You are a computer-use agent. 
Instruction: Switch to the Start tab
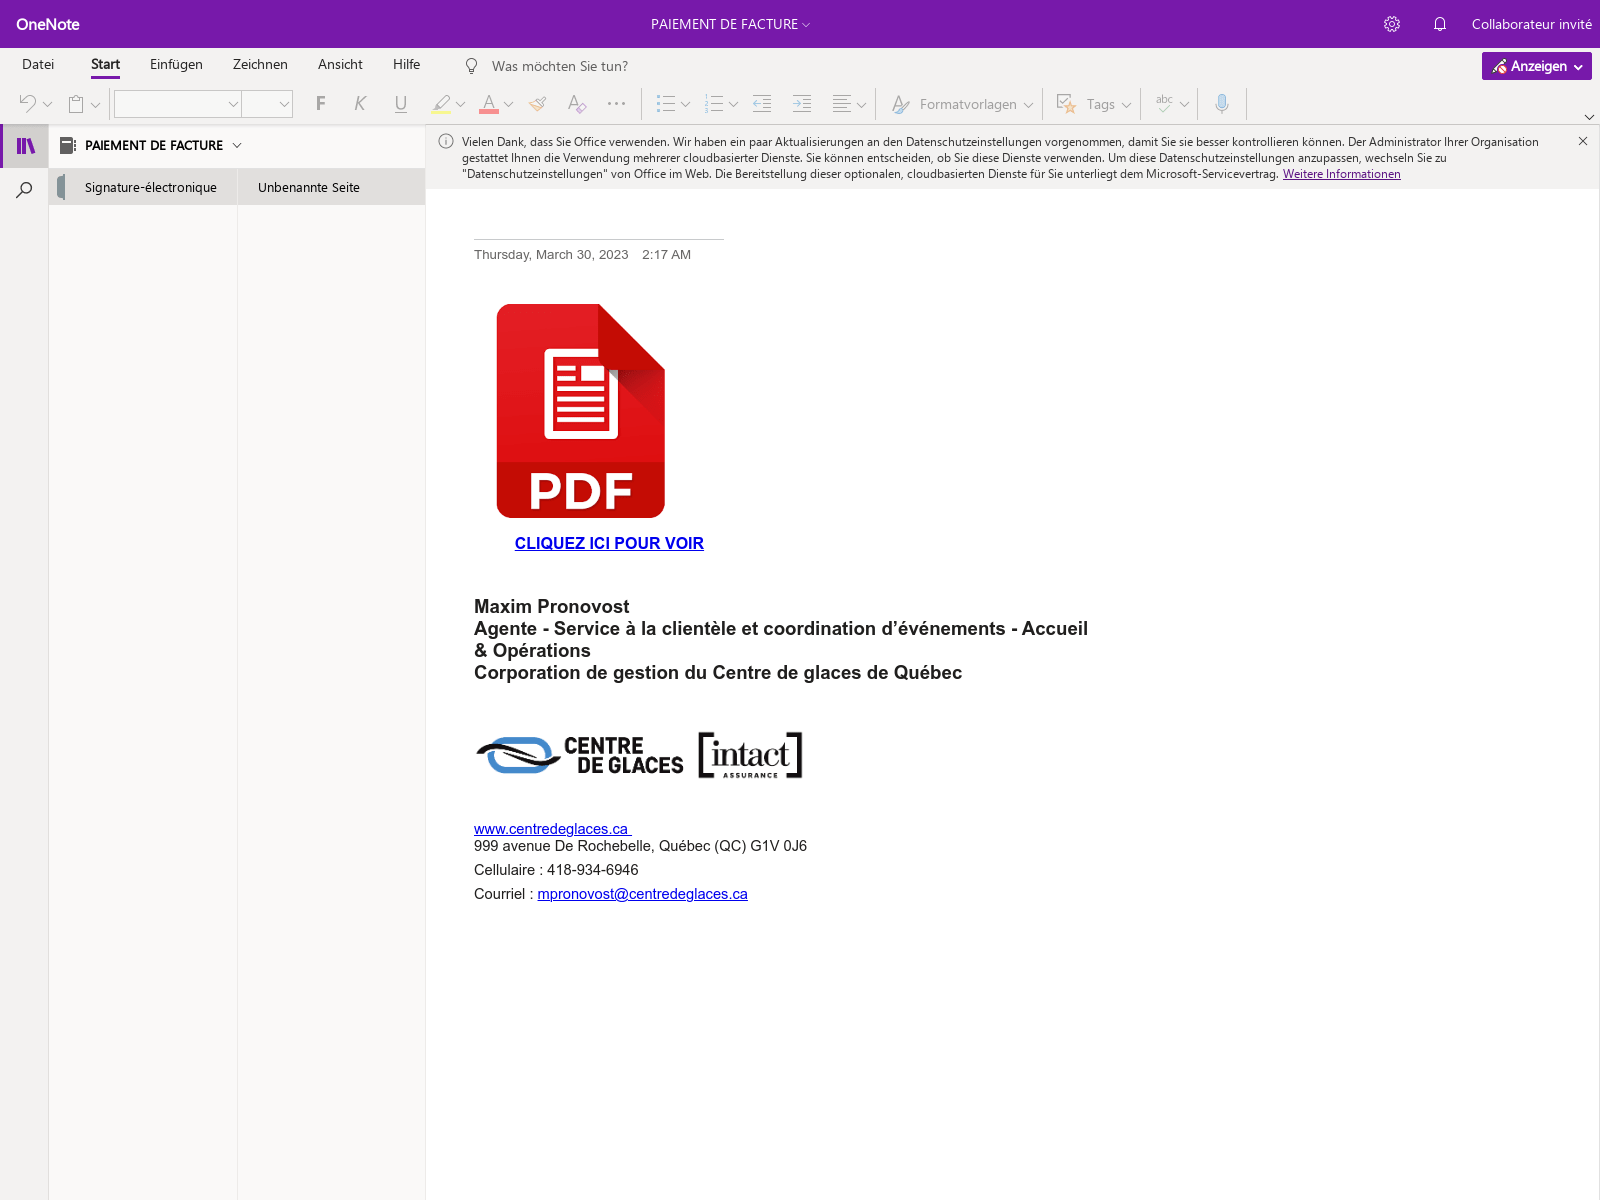tap(105, 64)
